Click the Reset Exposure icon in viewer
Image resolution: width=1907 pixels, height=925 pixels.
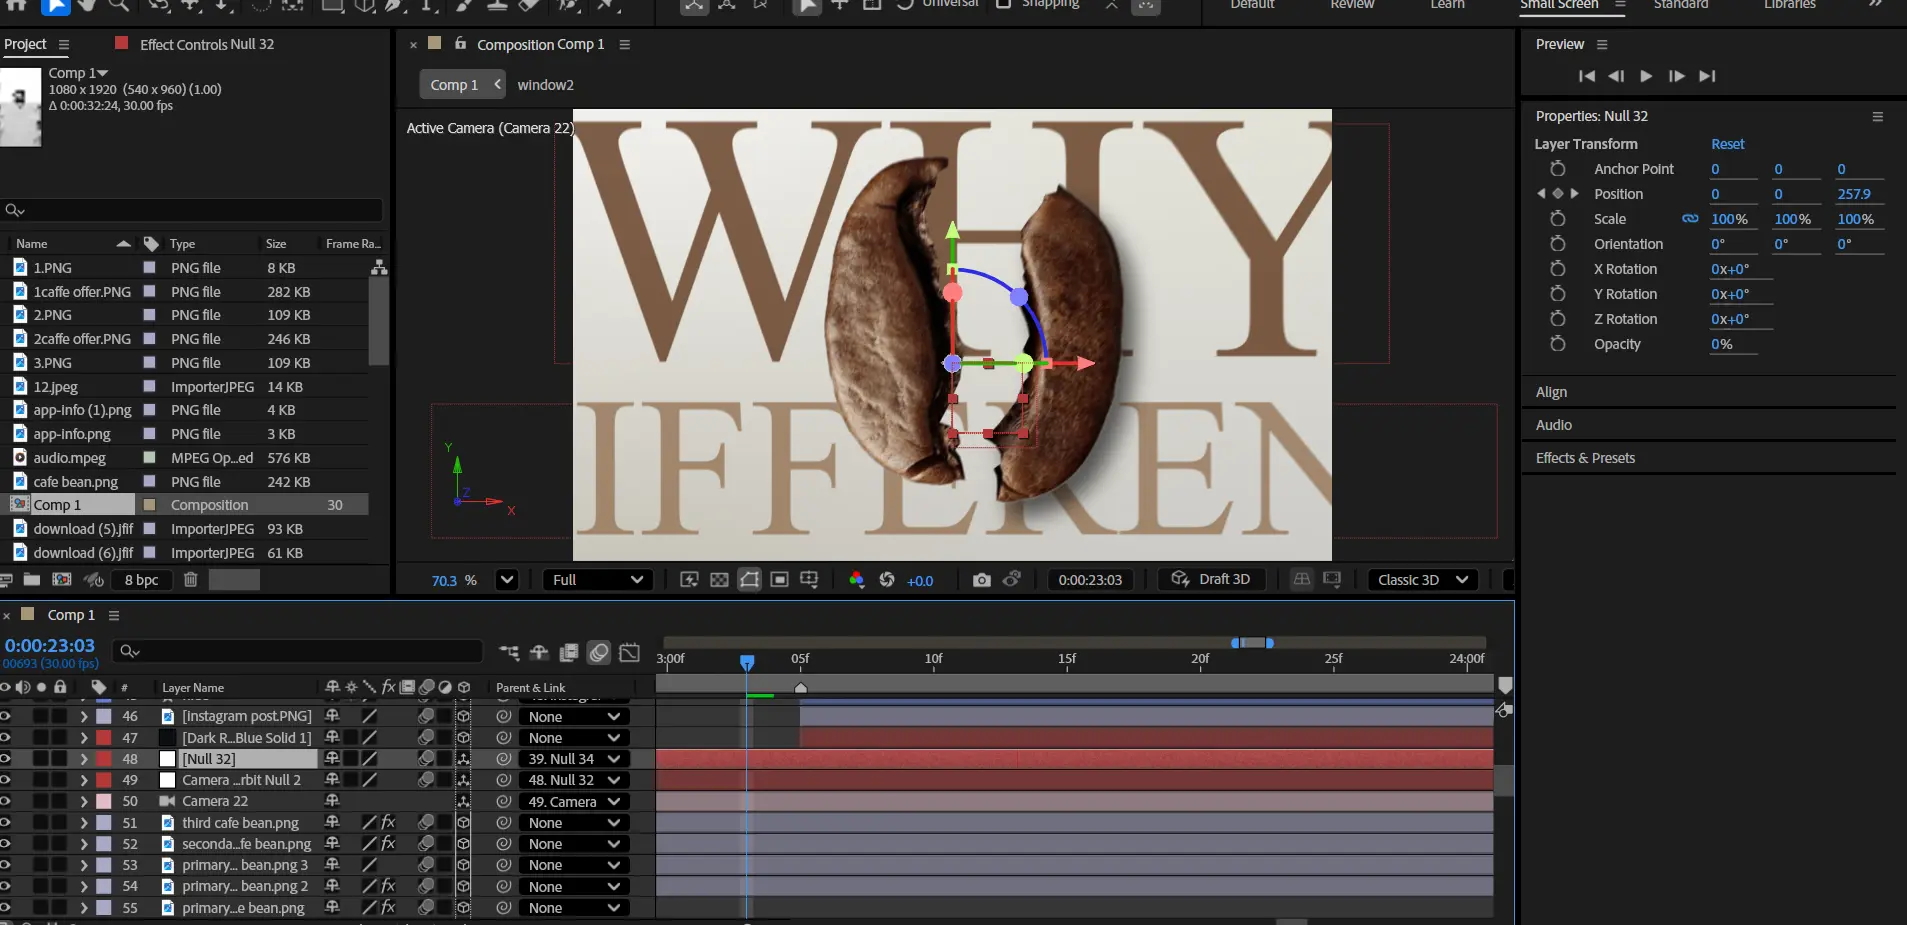tap(886, 580)
